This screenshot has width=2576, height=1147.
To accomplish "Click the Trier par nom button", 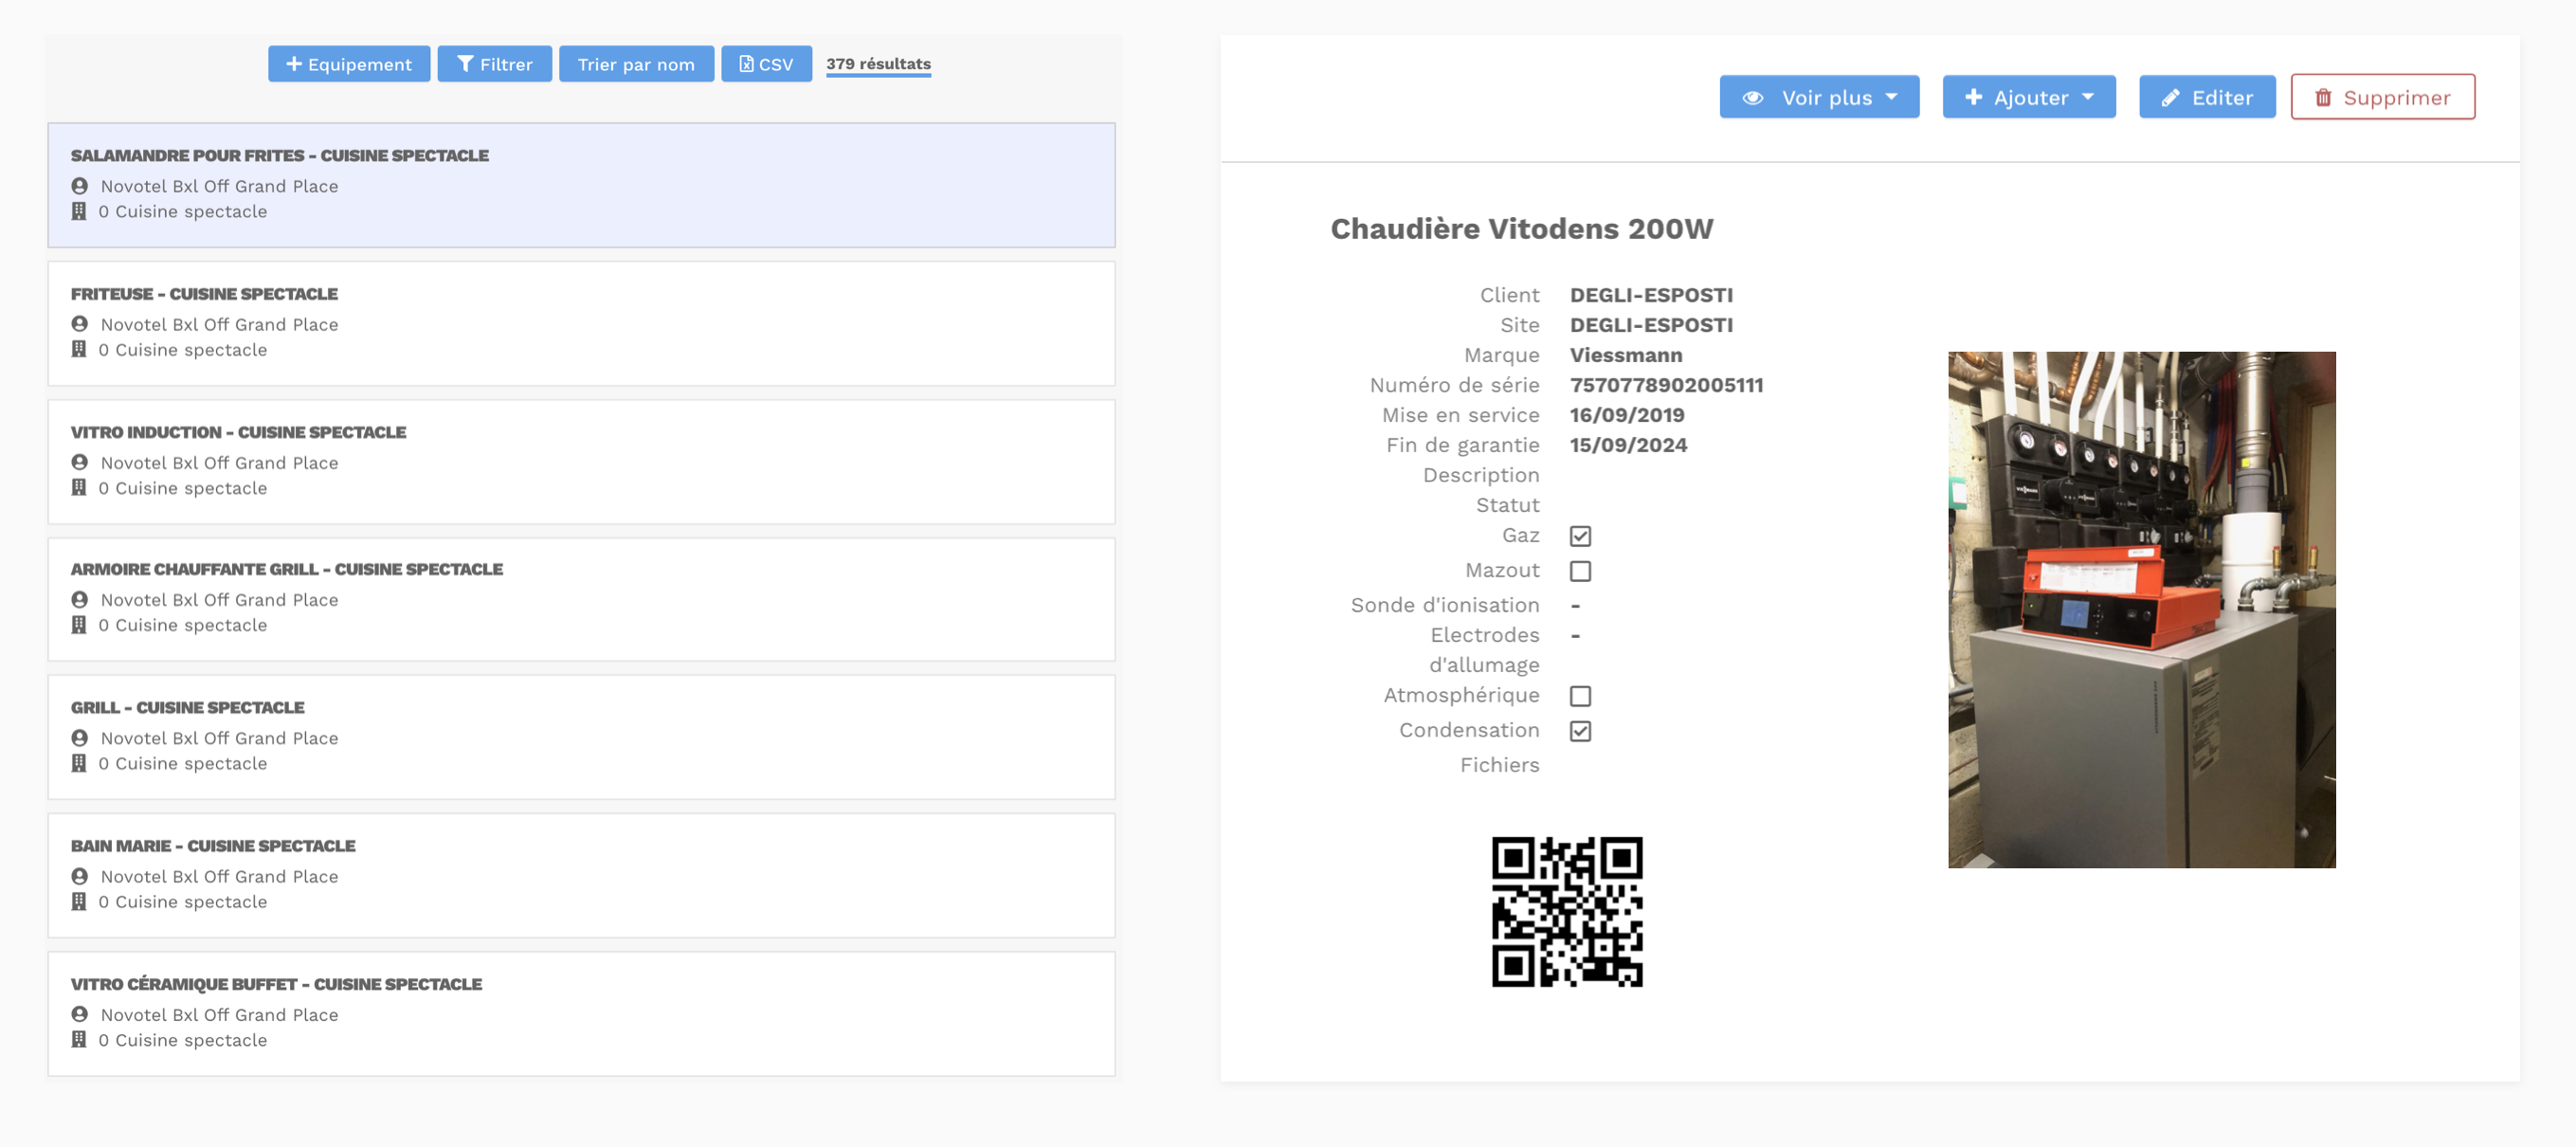I will click(x=636, y=63).
